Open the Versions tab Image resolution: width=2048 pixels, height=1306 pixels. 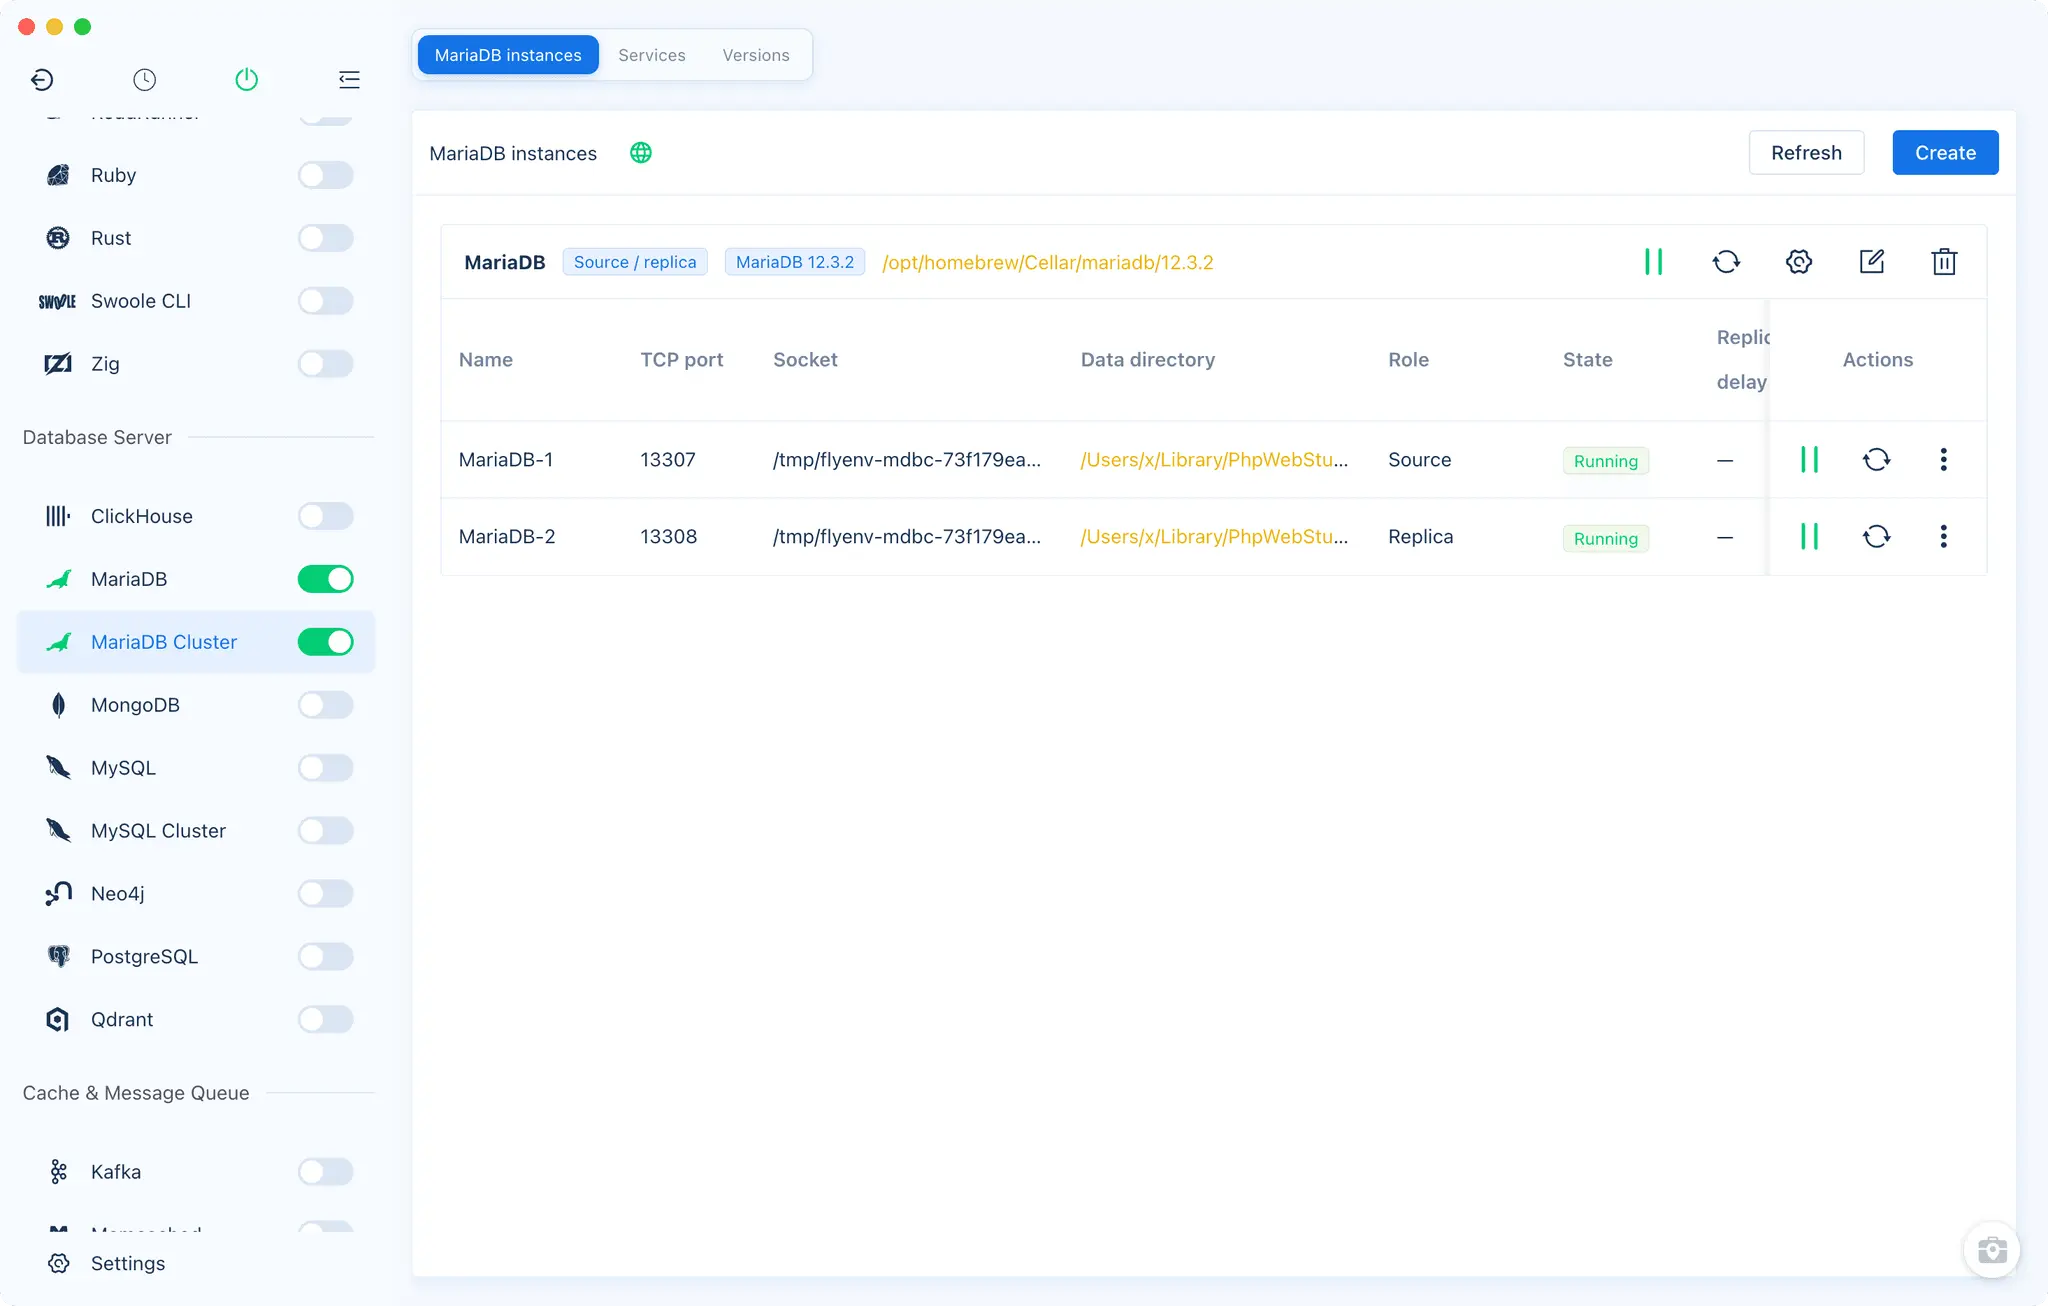756,55
